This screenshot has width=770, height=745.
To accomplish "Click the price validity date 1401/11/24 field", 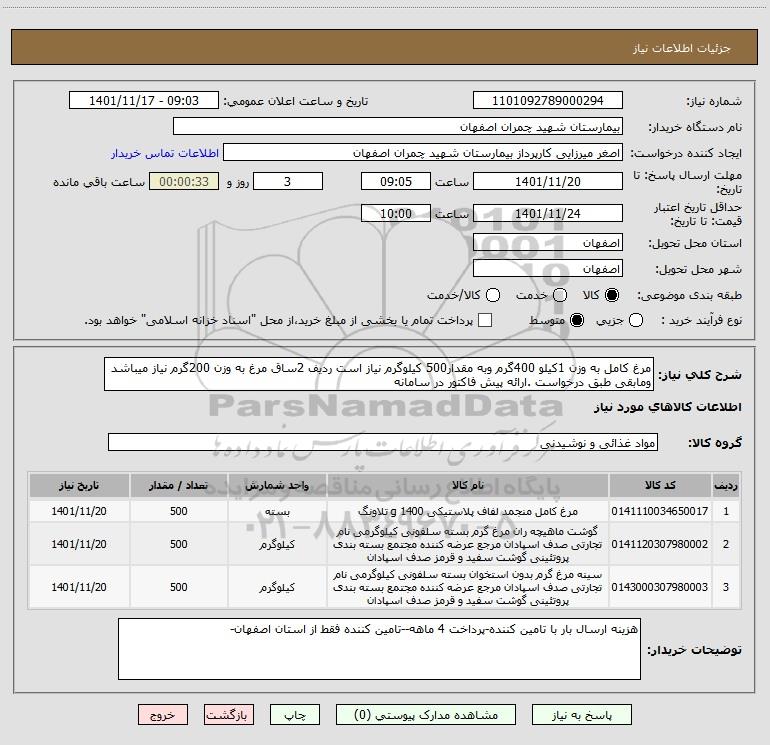I will [x=548, y=213].
